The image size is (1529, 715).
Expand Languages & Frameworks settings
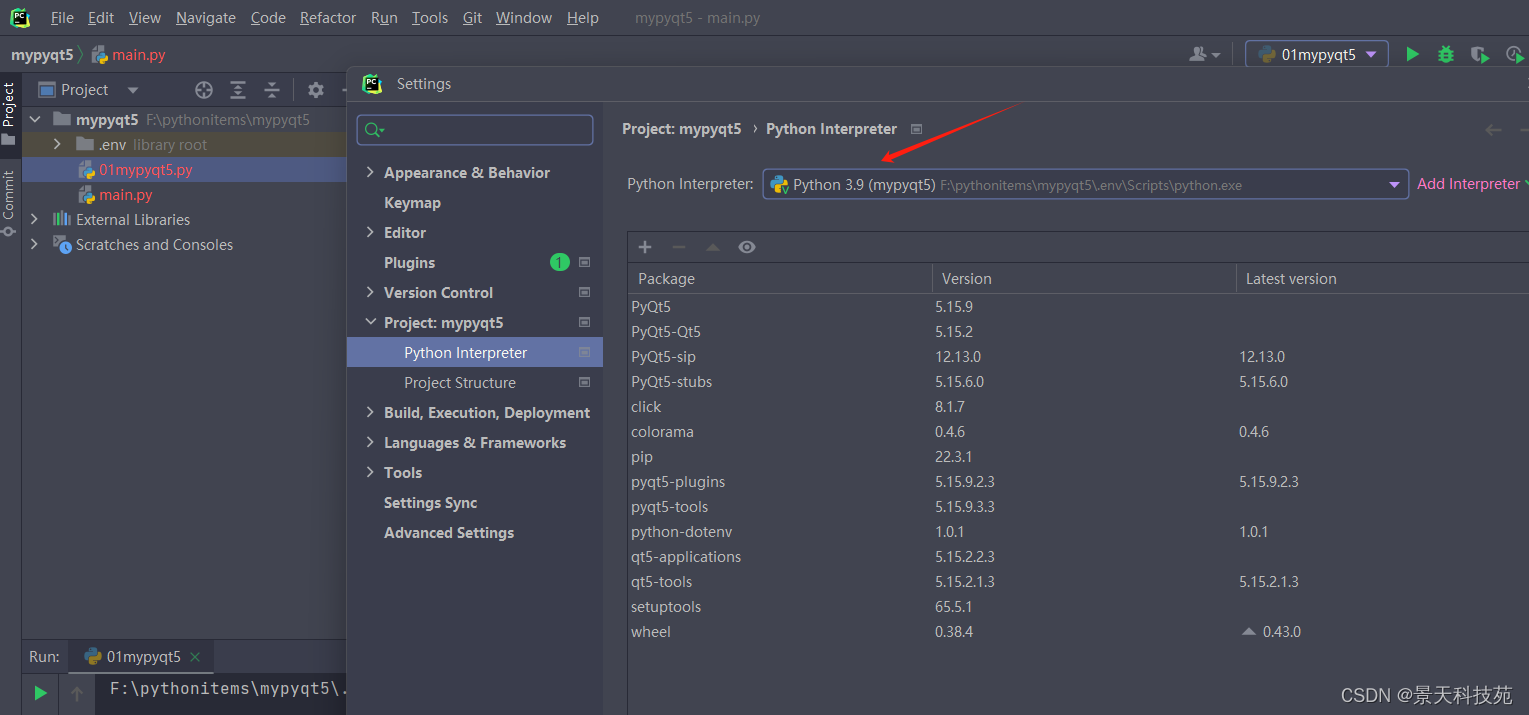coord(370,442)
